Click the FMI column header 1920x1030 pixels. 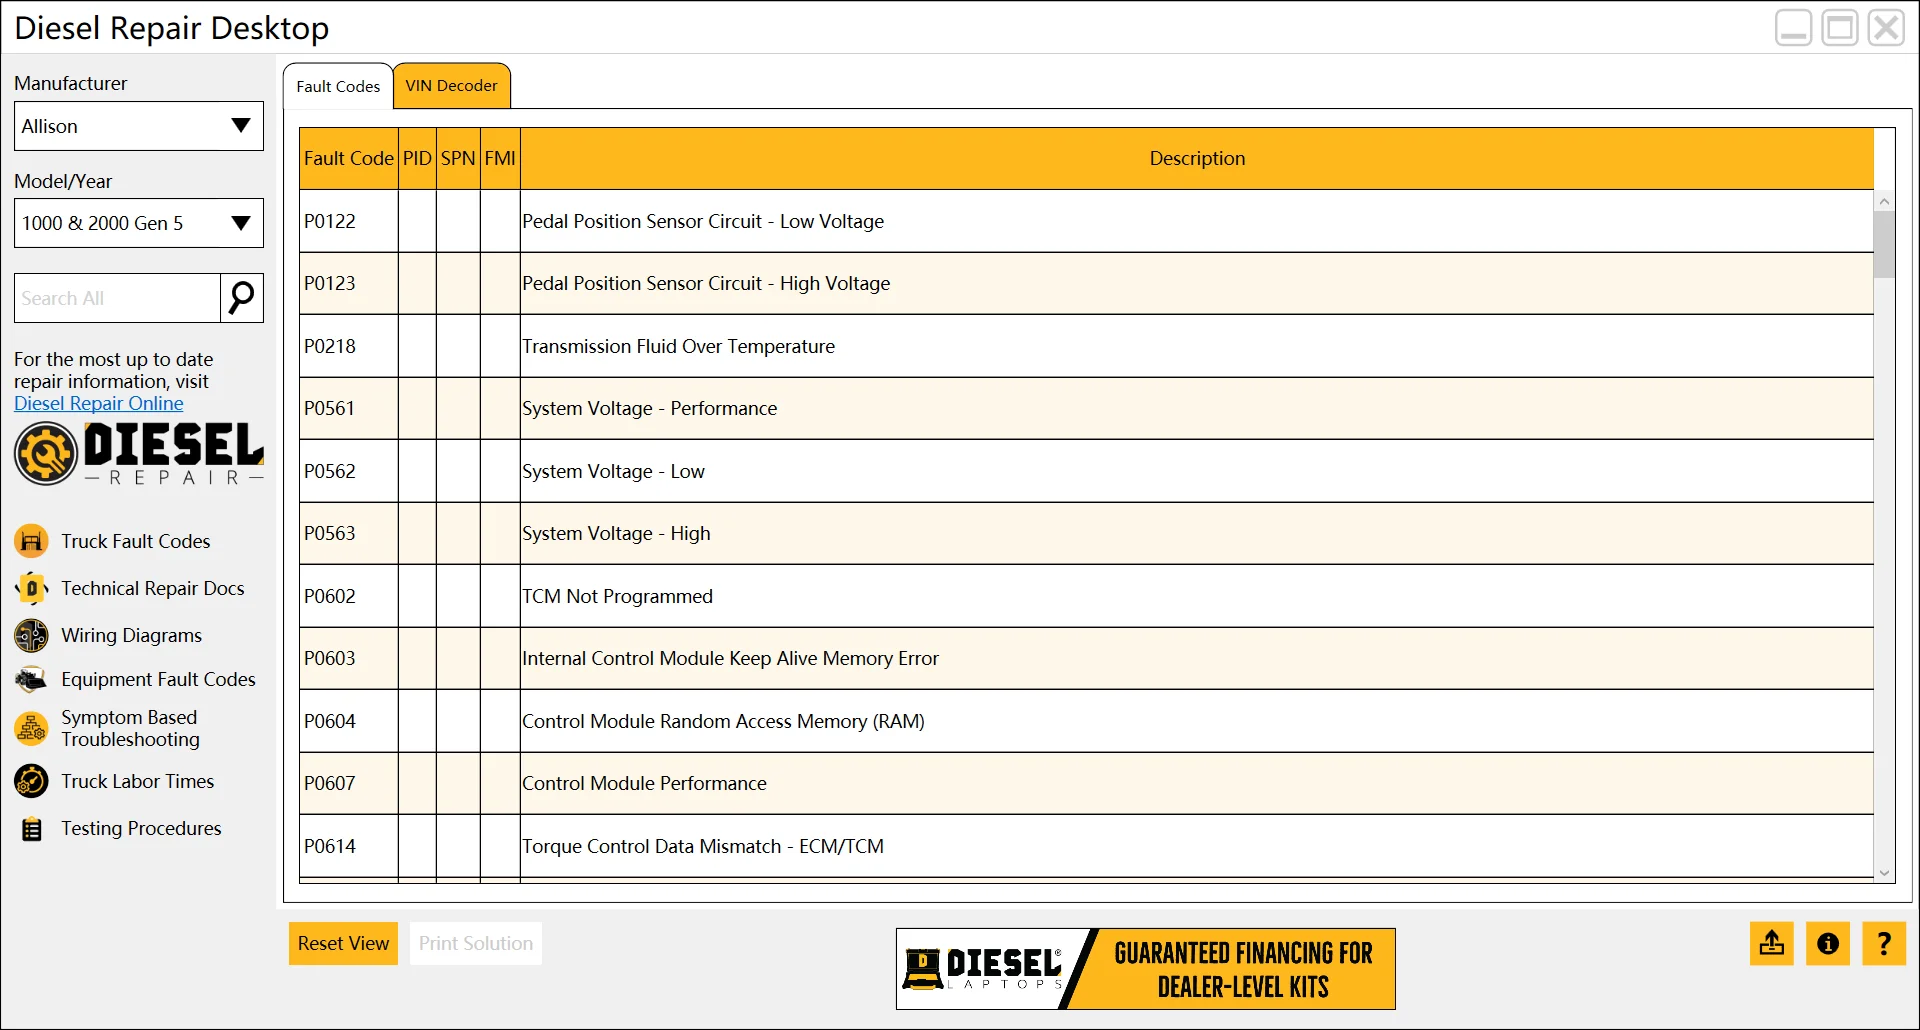500,158
